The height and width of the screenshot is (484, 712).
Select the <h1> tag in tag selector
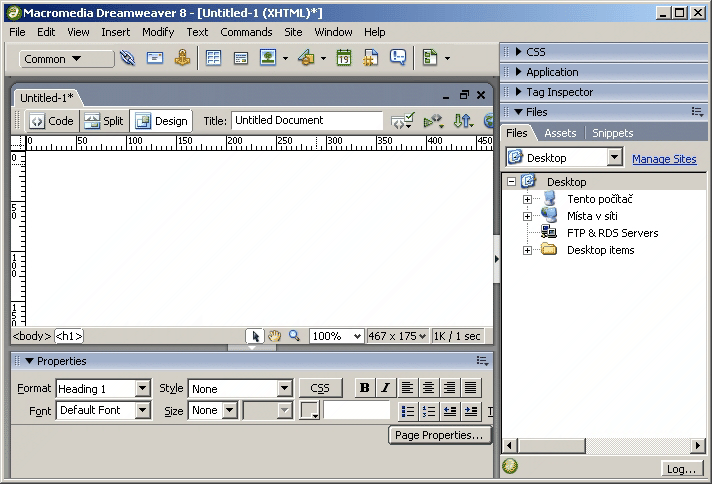coord(69,336)
